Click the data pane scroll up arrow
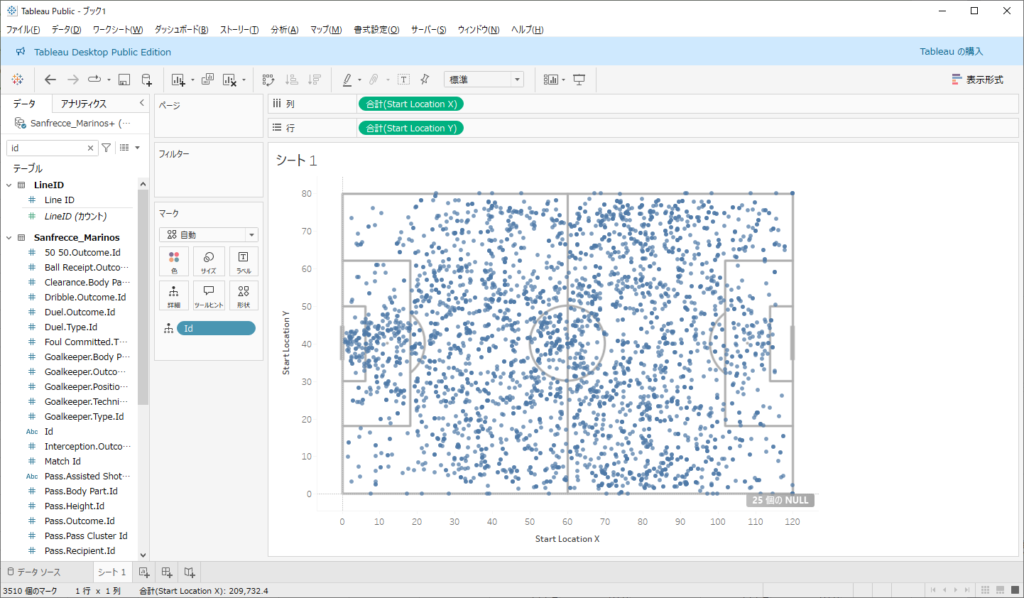 (143, 184)
